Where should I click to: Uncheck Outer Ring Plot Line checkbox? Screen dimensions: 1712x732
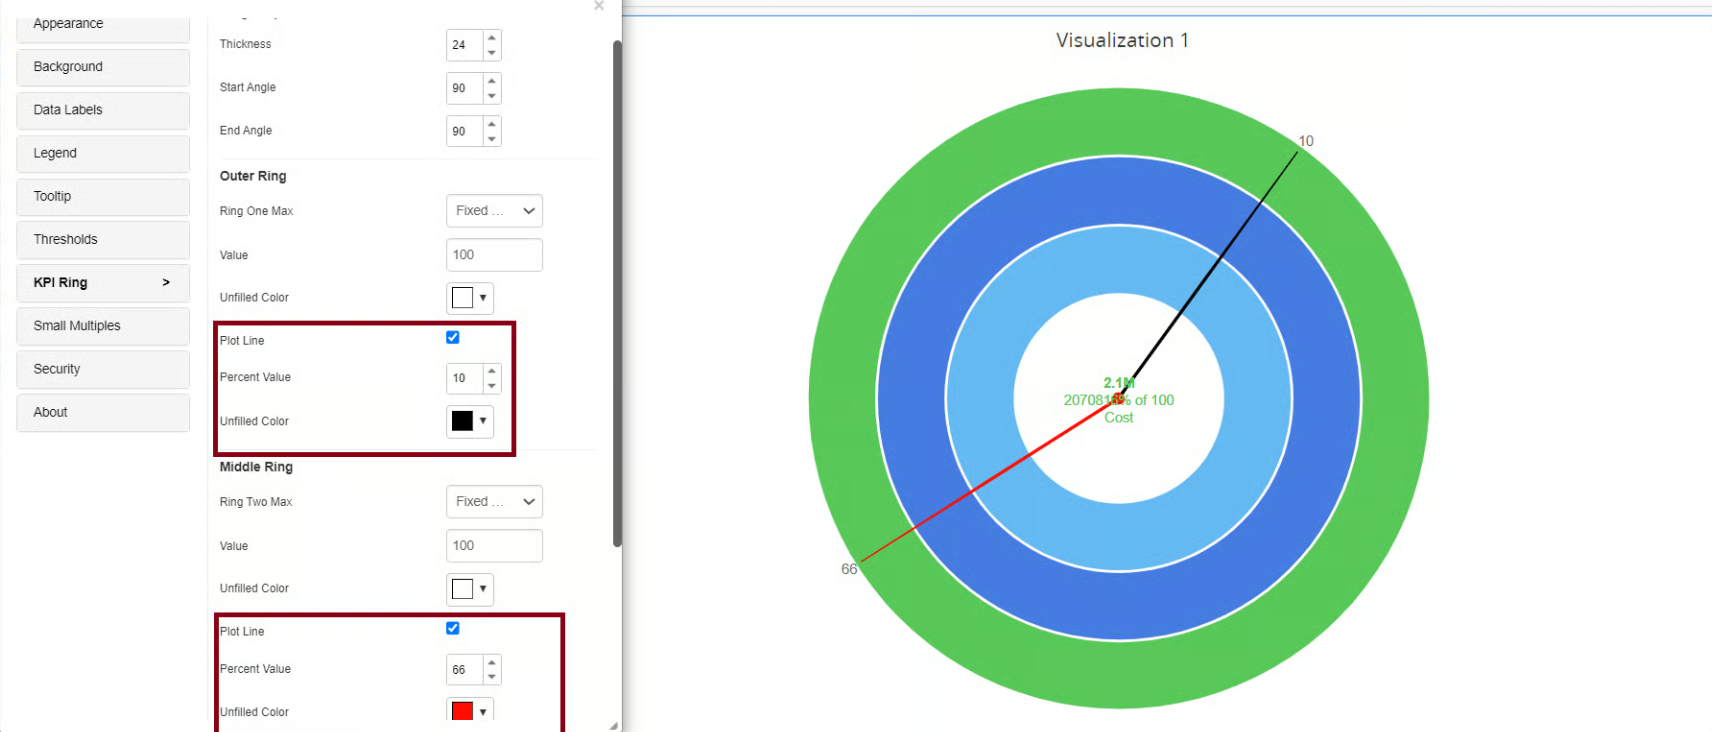(453, 338)
